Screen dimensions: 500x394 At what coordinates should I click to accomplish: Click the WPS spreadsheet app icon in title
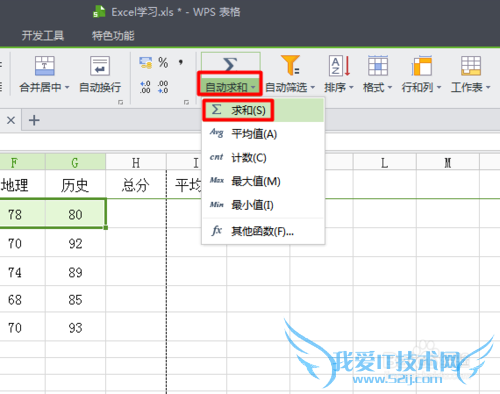(99, 12)
